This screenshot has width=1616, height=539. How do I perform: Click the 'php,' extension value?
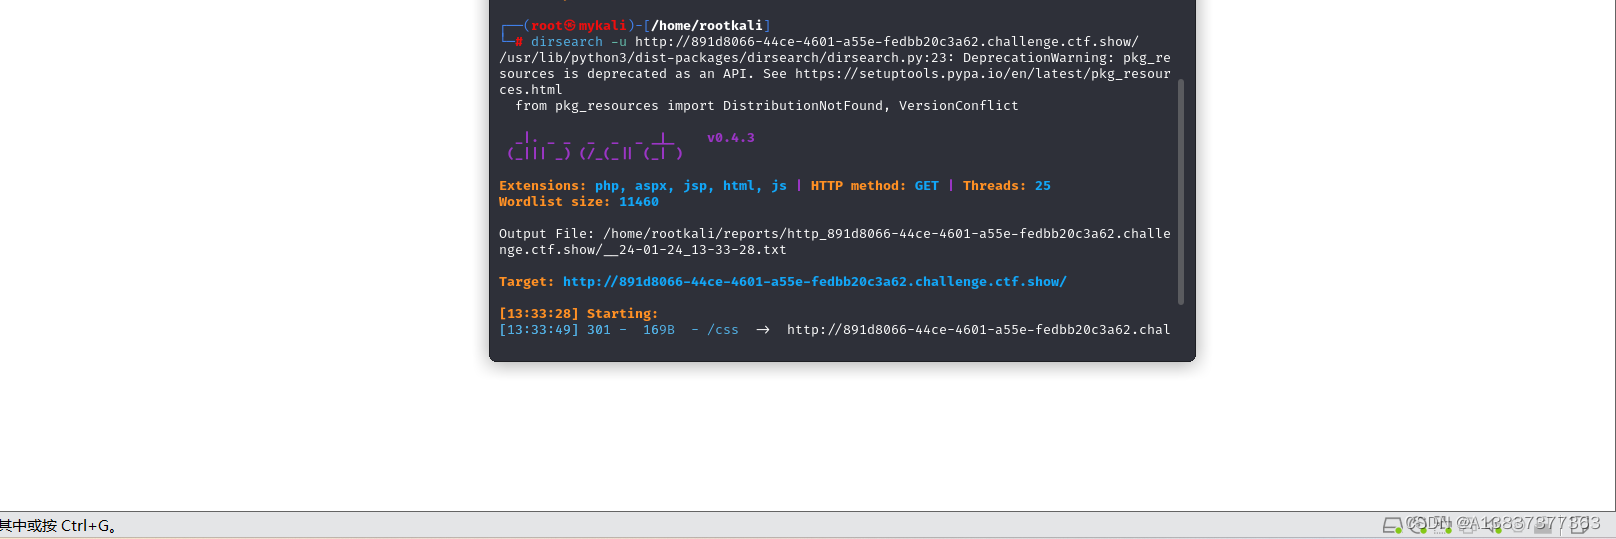click(x=611, y=185)
